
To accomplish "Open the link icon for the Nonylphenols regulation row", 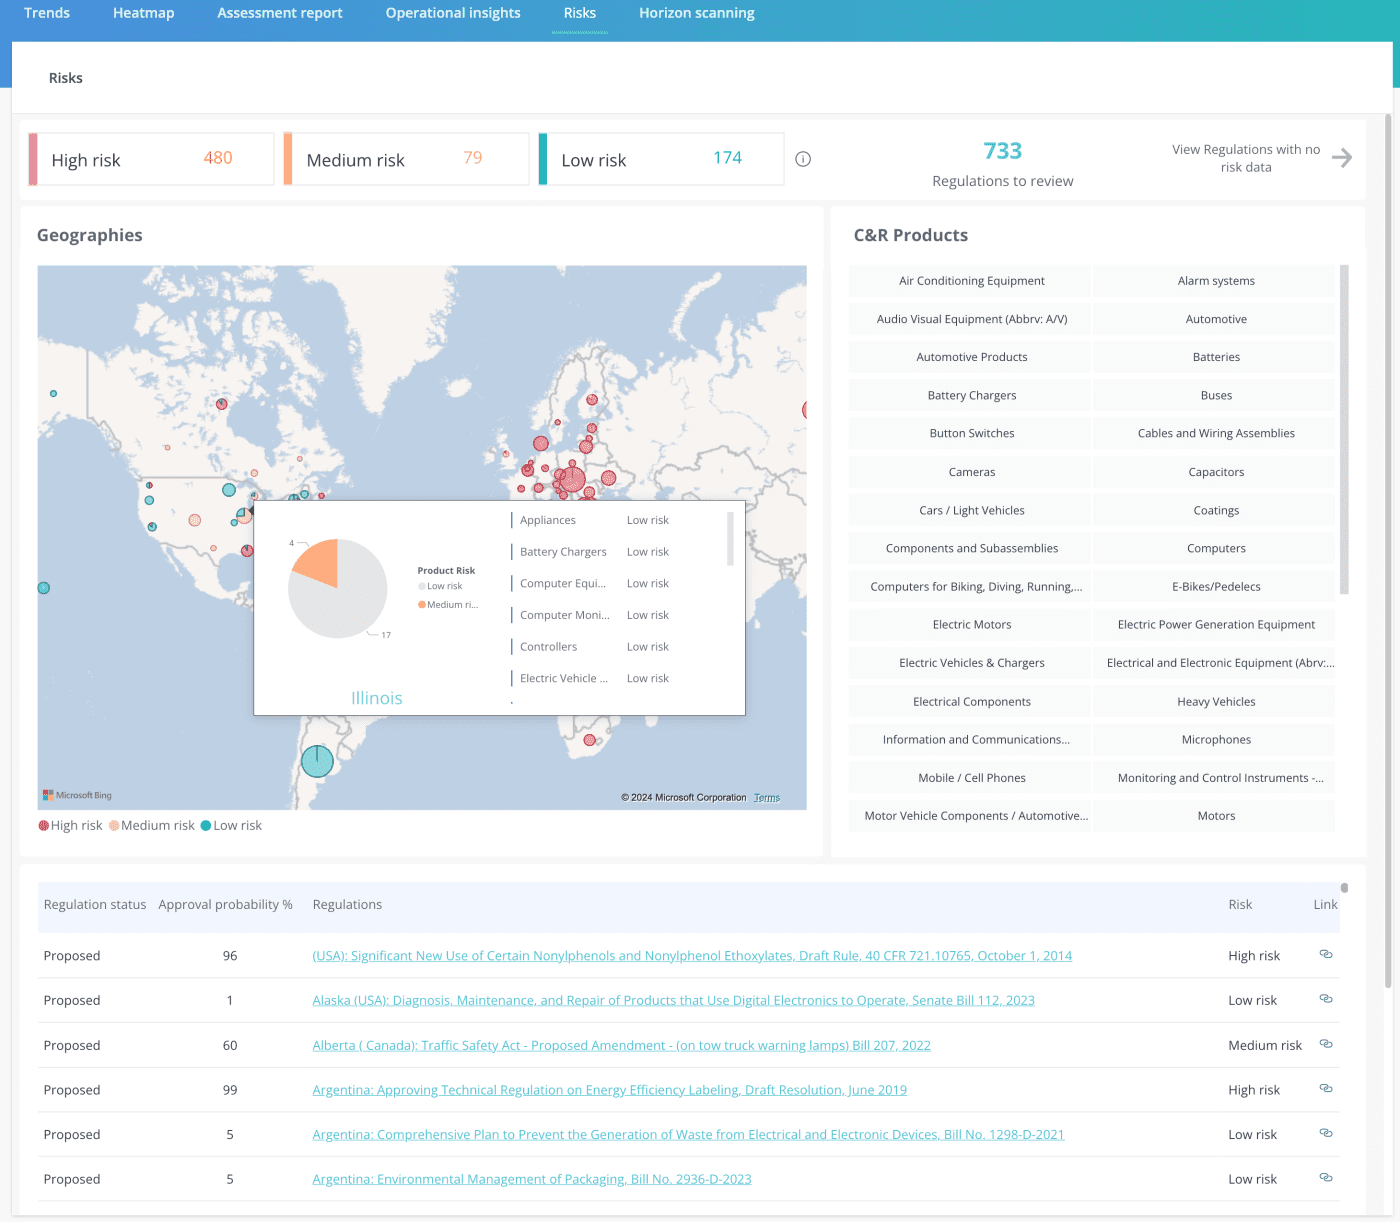I will pos(1326,954).
